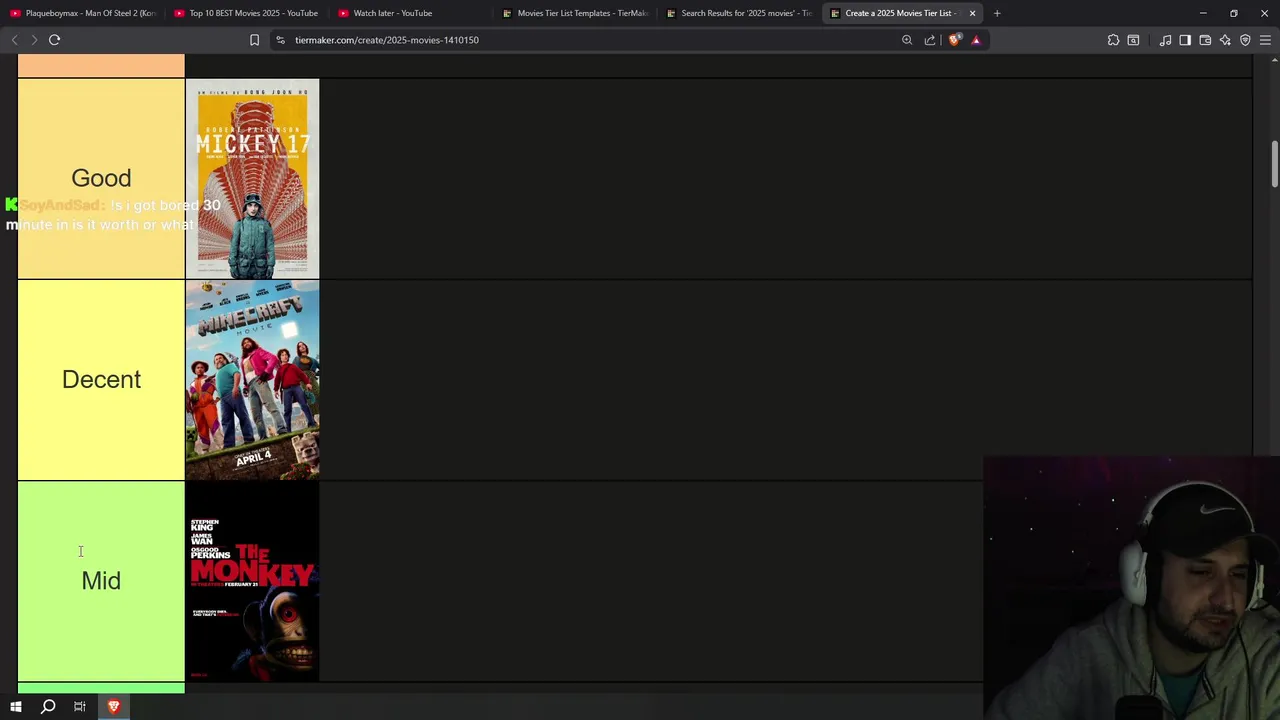Edit the Good tier label
This screenshot has width=1280, height=720.
(x=101, y=178)
